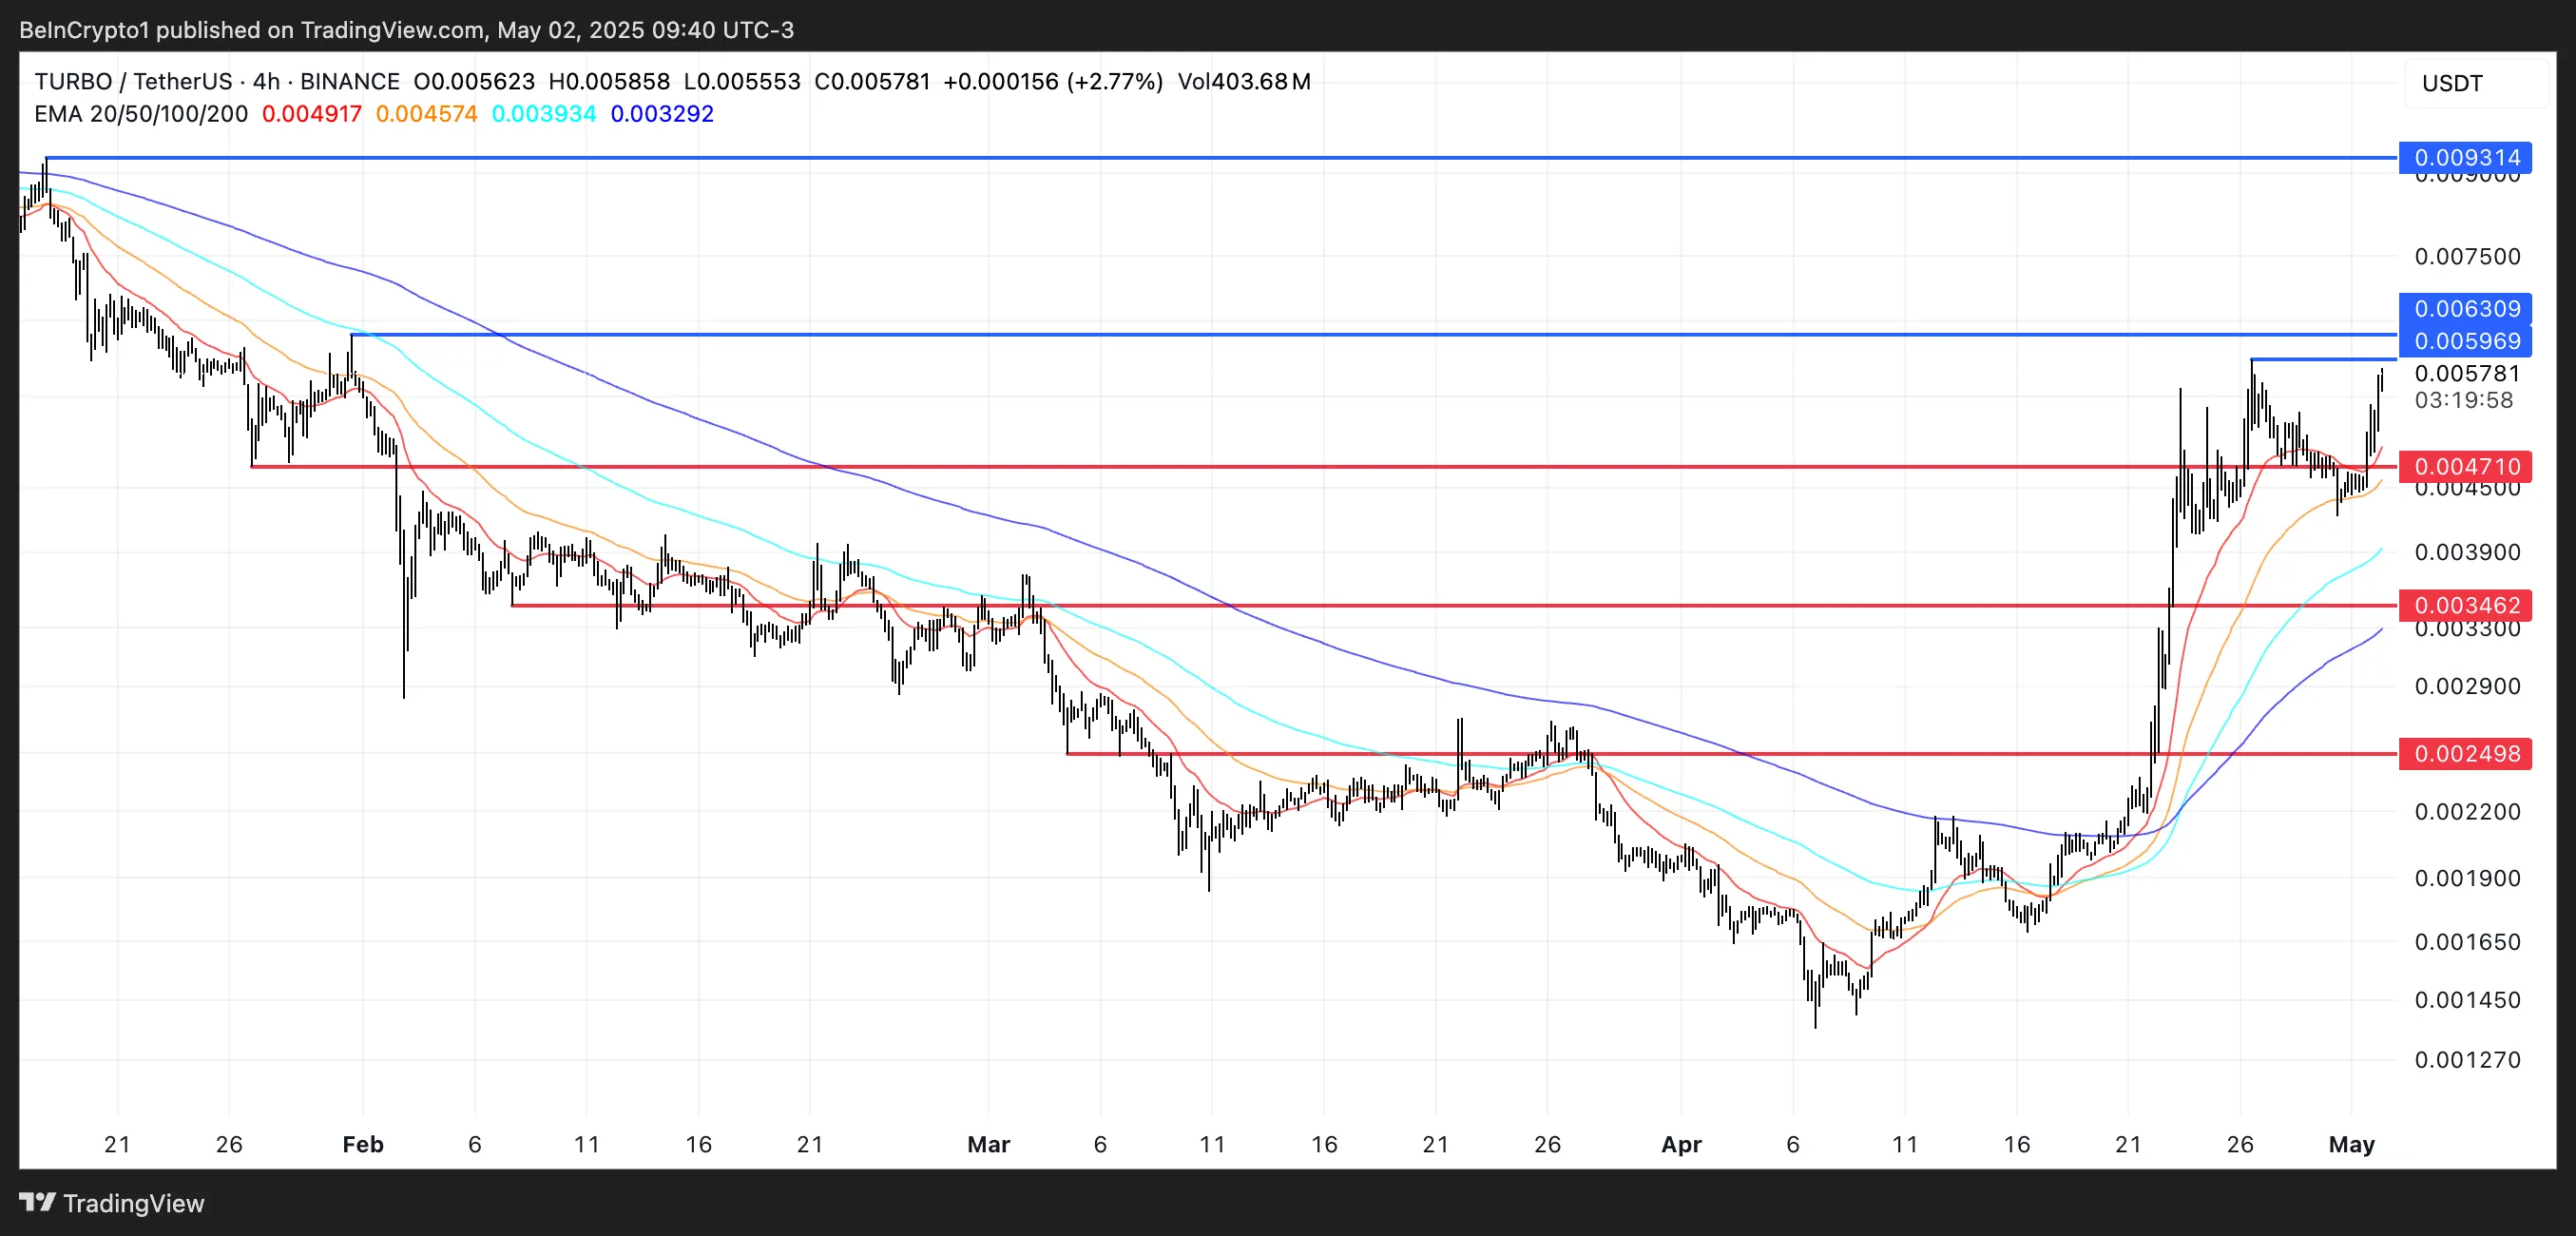
Task: Select the 0.002498 red support label
Action: [x=2465, y=753]
